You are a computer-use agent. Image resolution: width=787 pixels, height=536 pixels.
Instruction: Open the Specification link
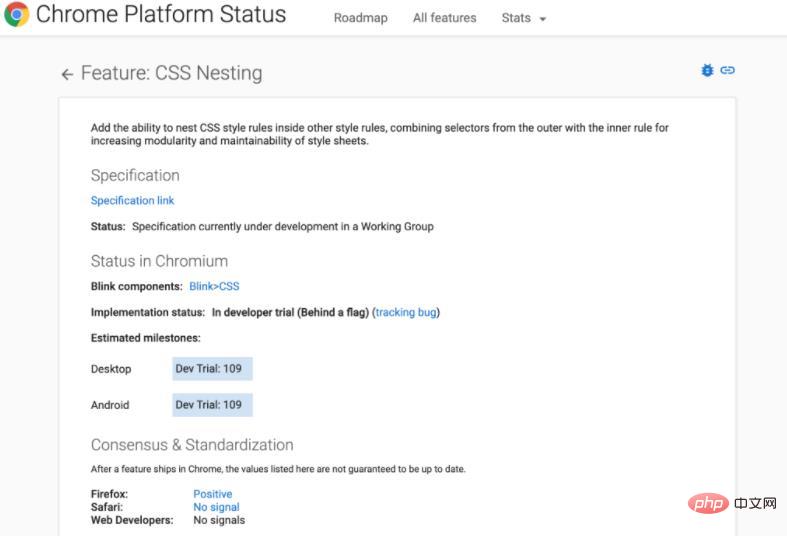tap(132, 201)
